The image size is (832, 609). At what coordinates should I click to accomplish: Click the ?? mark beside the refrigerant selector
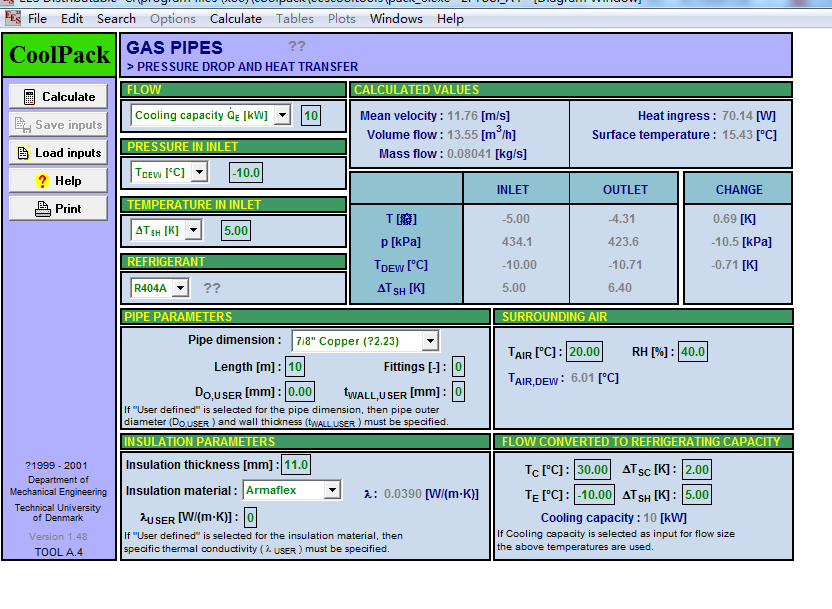click(212, 288)
